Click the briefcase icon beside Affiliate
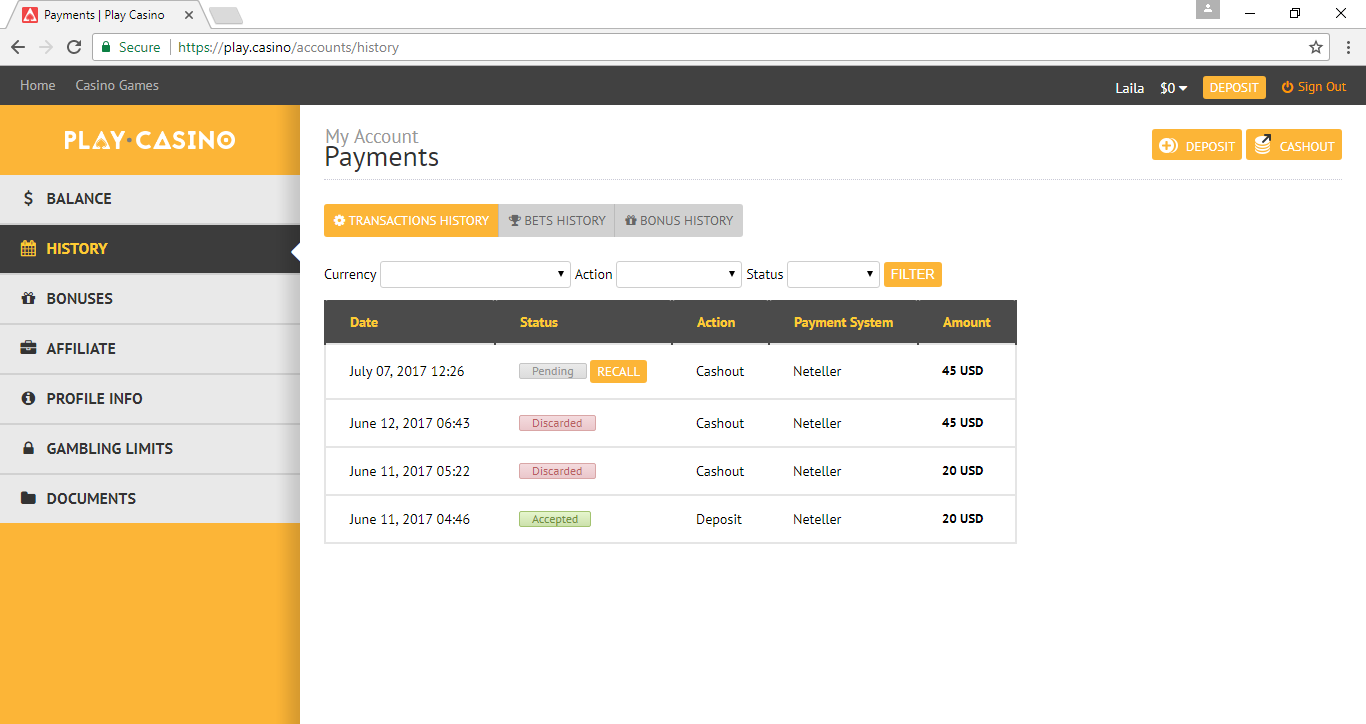Image resolution: width=1366 pixels, height=724 pixels. (x=28, y=349)
